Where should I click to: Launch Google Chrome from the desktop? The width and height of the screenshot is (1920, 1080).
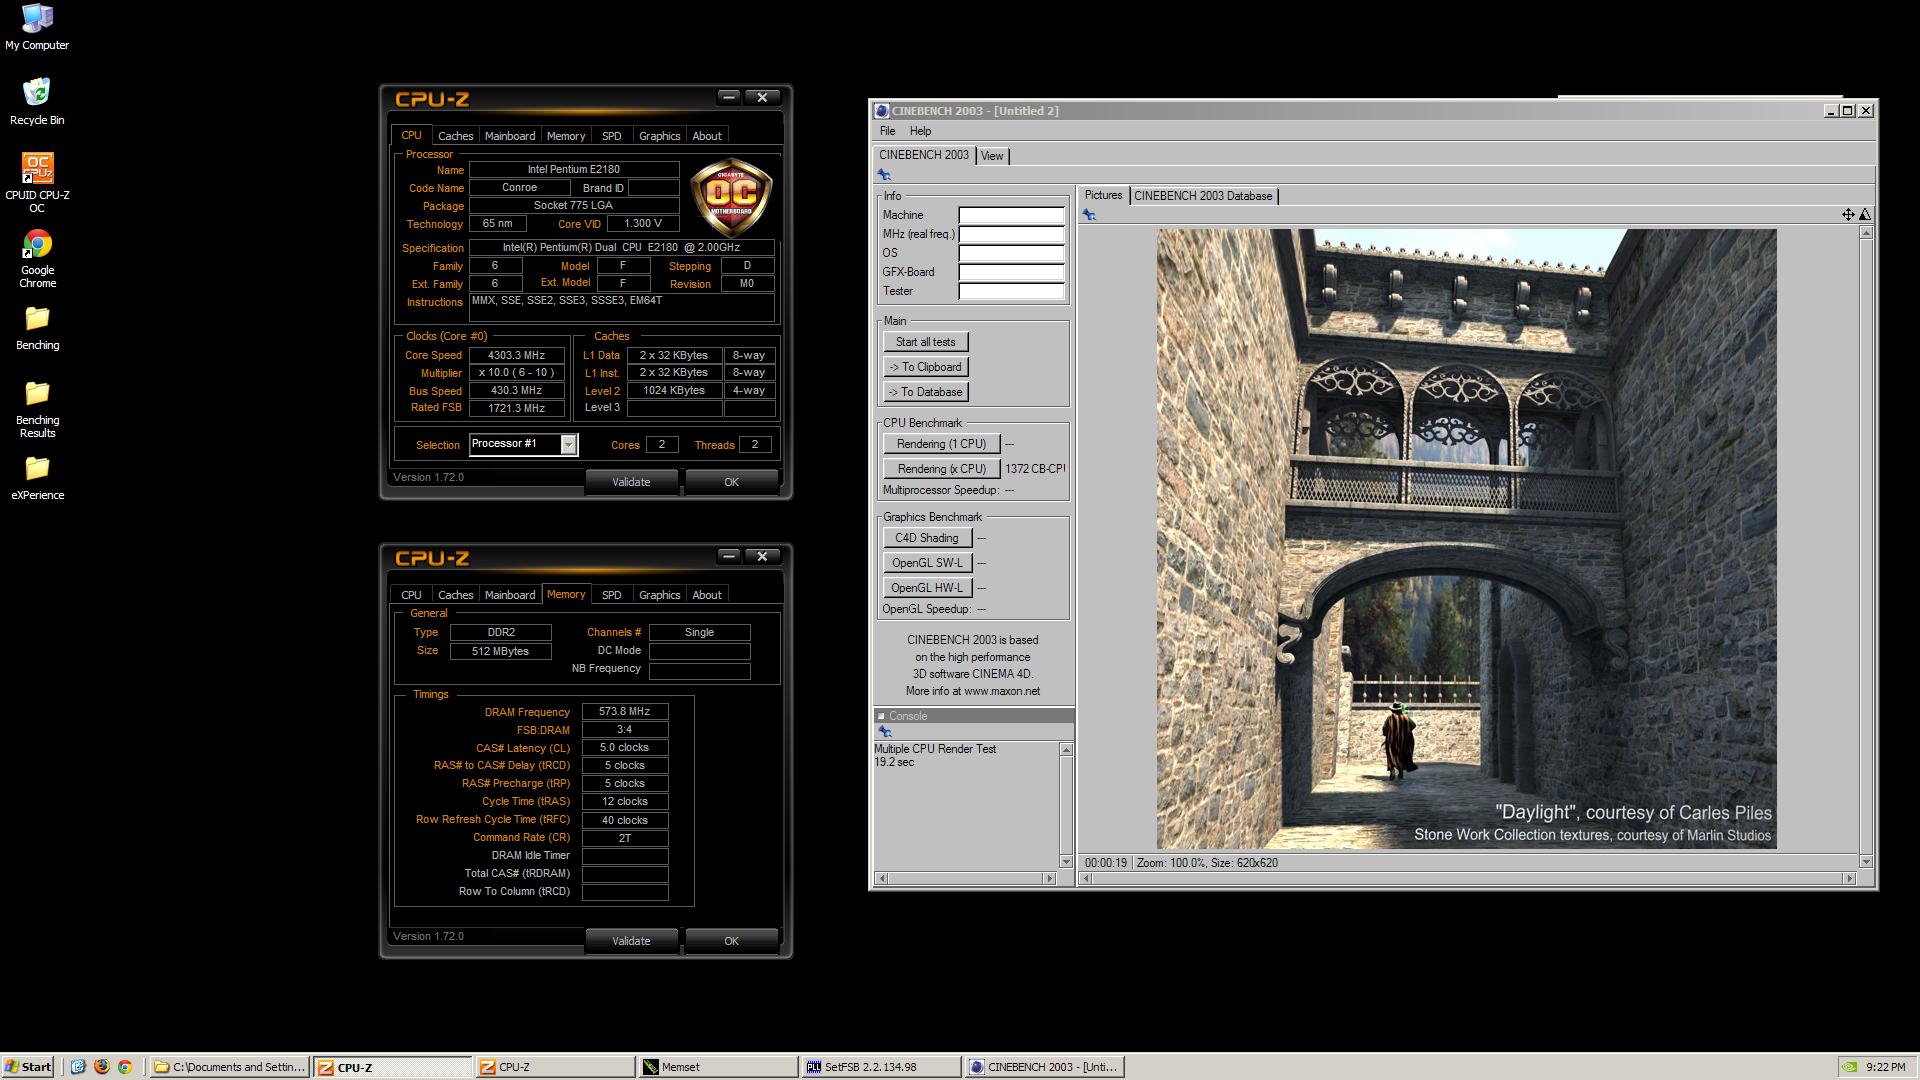(37, 259)
